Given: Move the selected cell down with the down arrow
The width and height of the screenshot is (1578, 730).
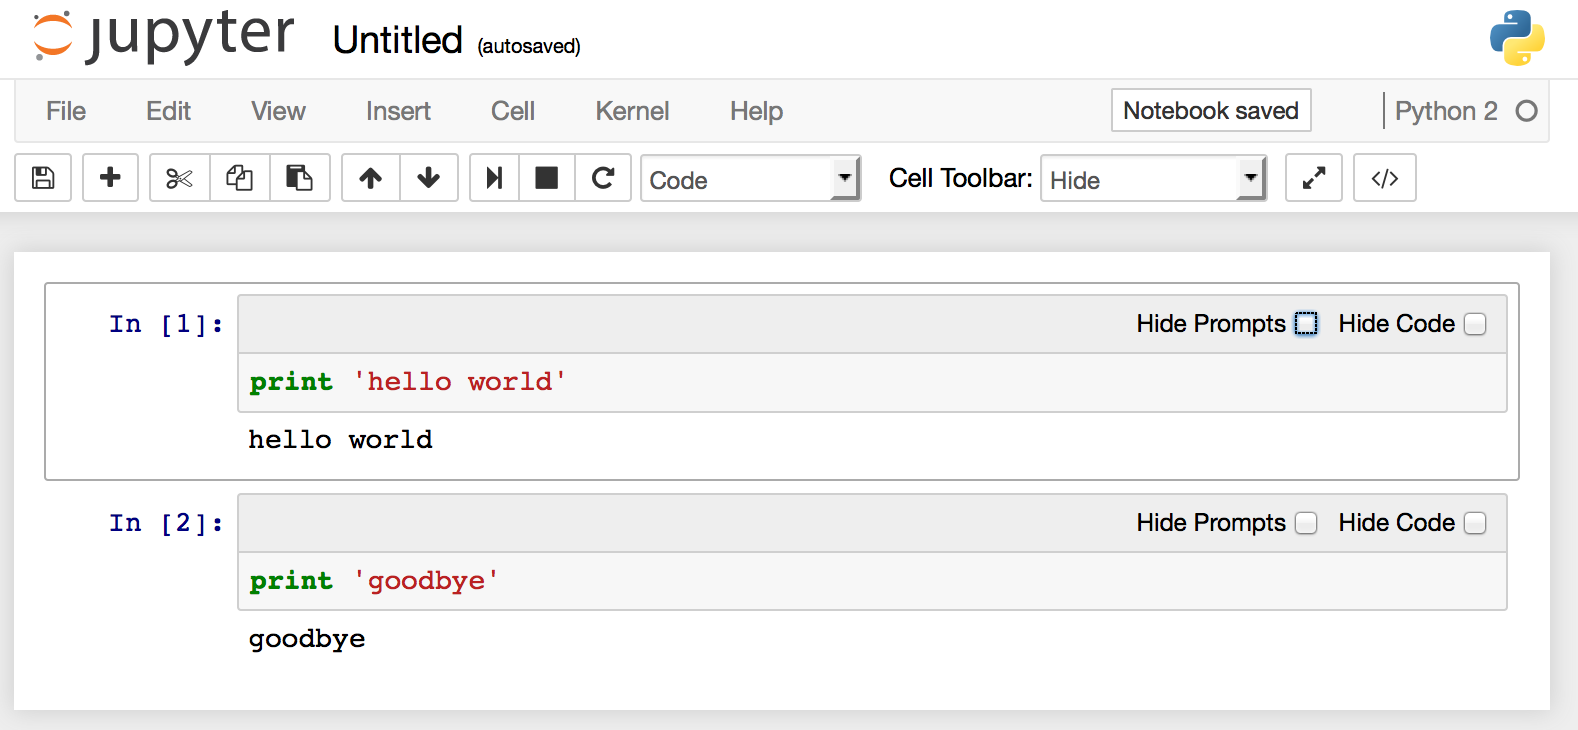Looking at the screenshot, I should [x=429, y=178].
